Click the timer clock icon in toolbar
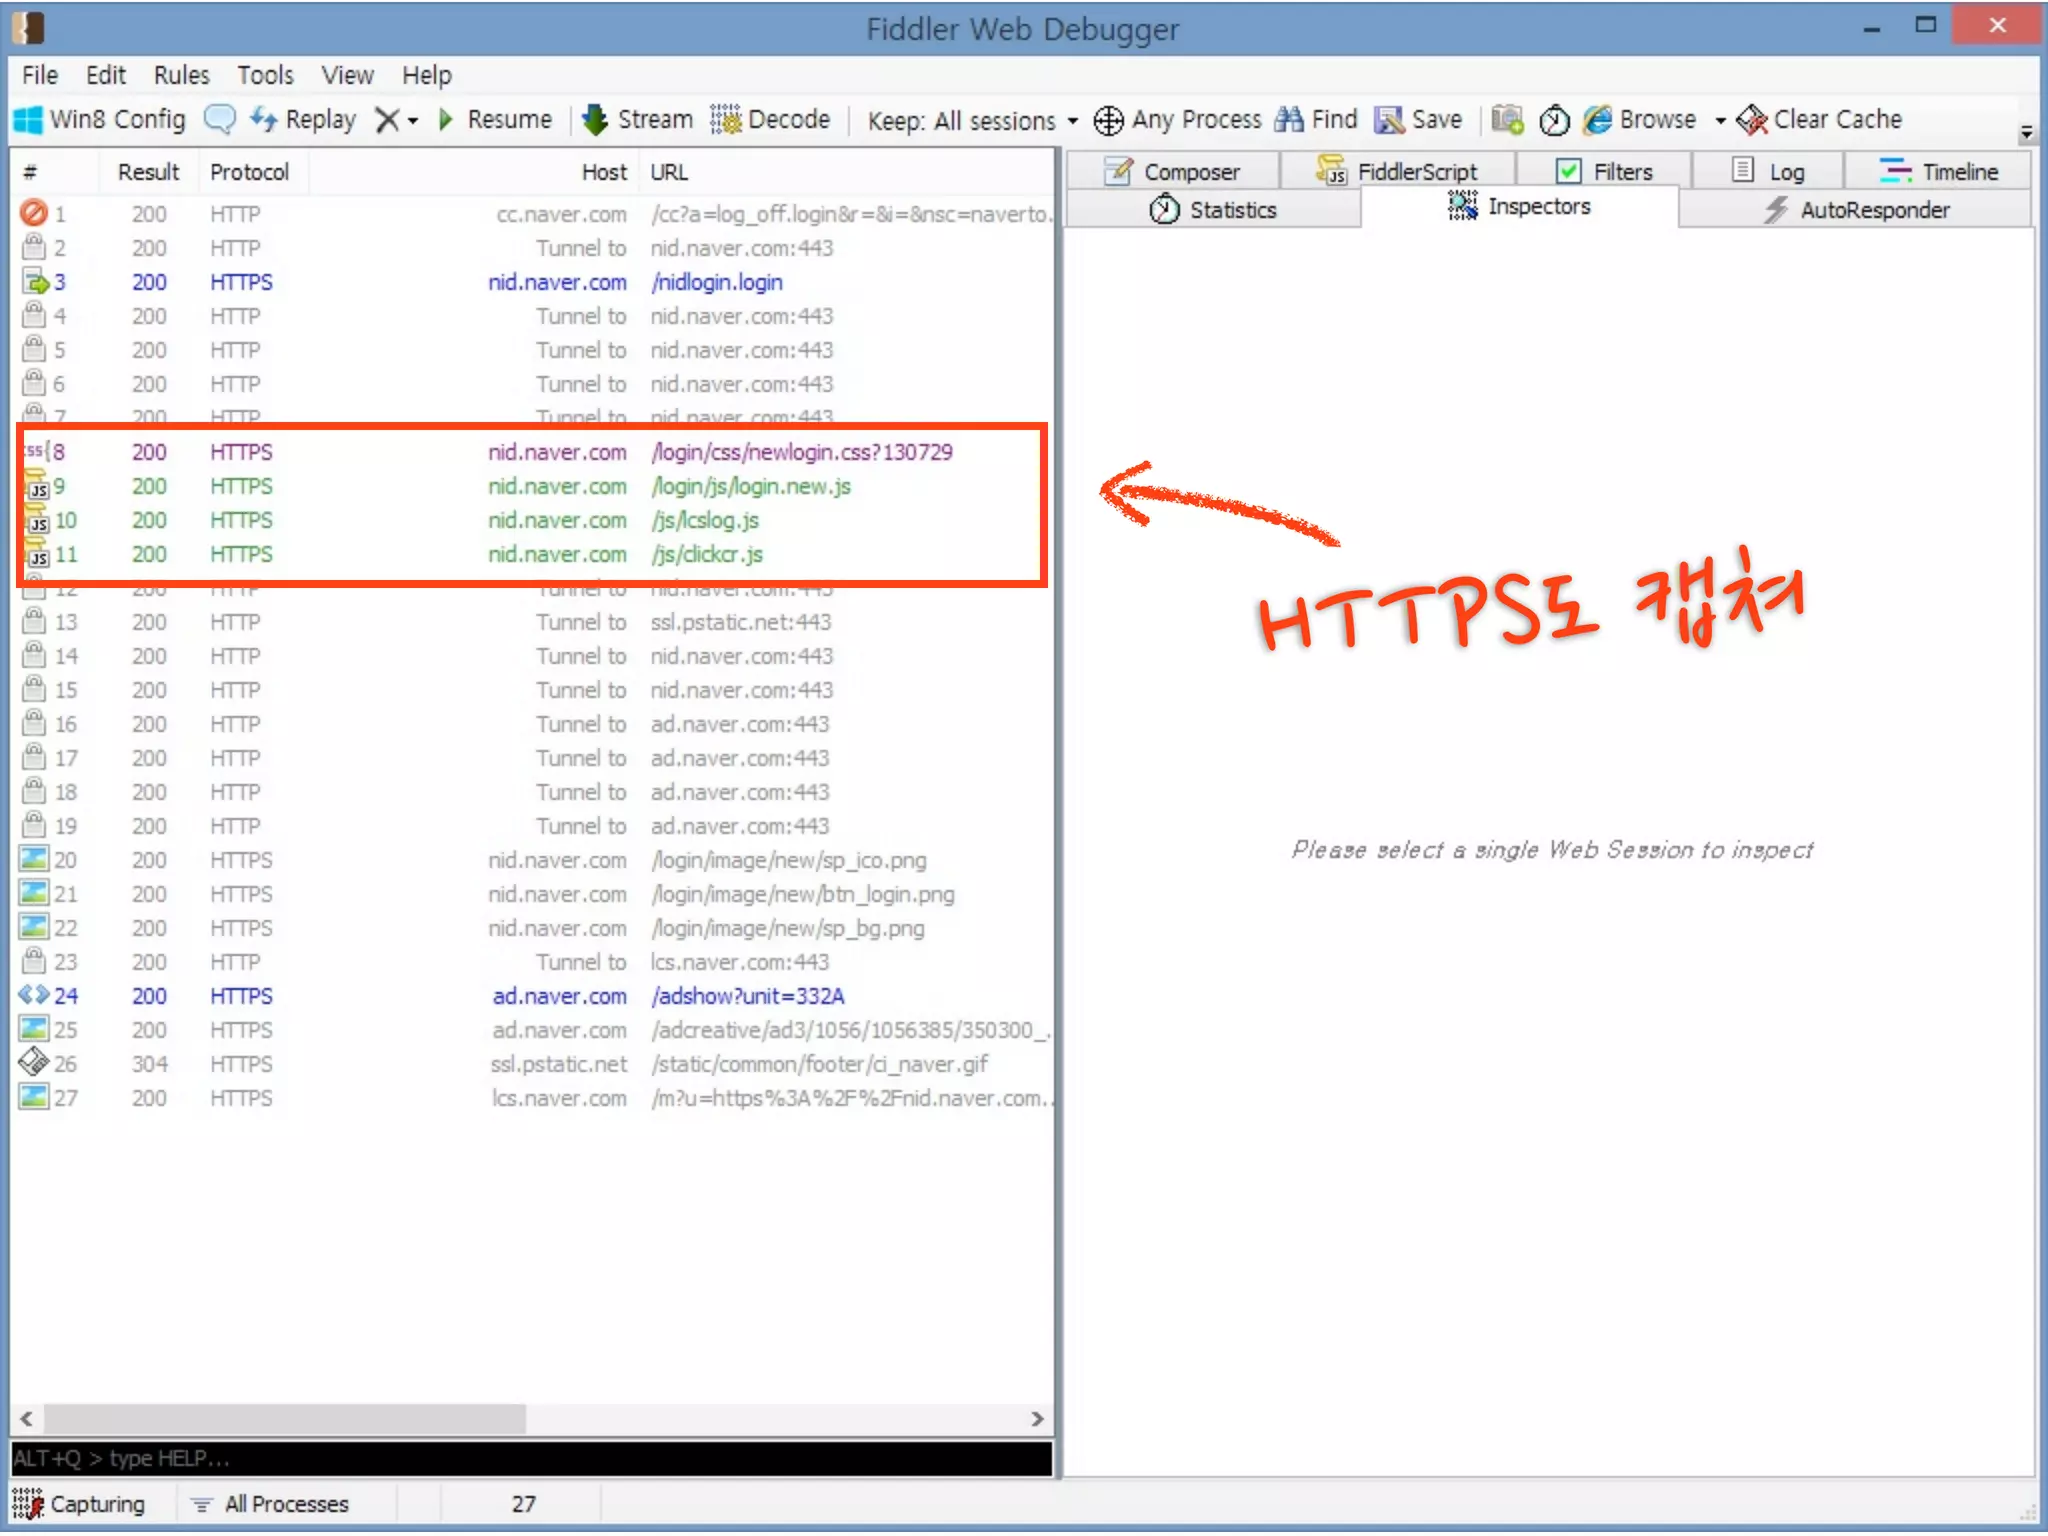This screenshot has height=1536, width=2048. (x=1553, y=119)
